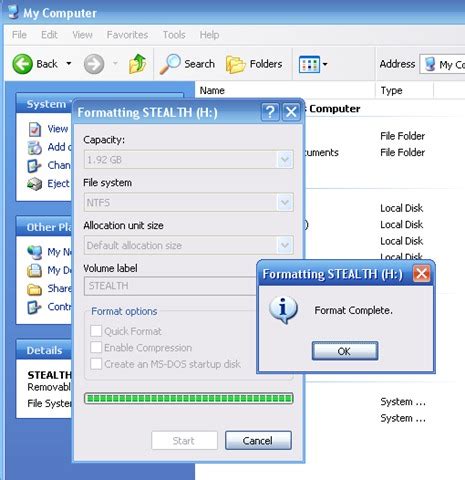
Task: Click the My Computer icon in Address bar
Action: pos(430,64)
